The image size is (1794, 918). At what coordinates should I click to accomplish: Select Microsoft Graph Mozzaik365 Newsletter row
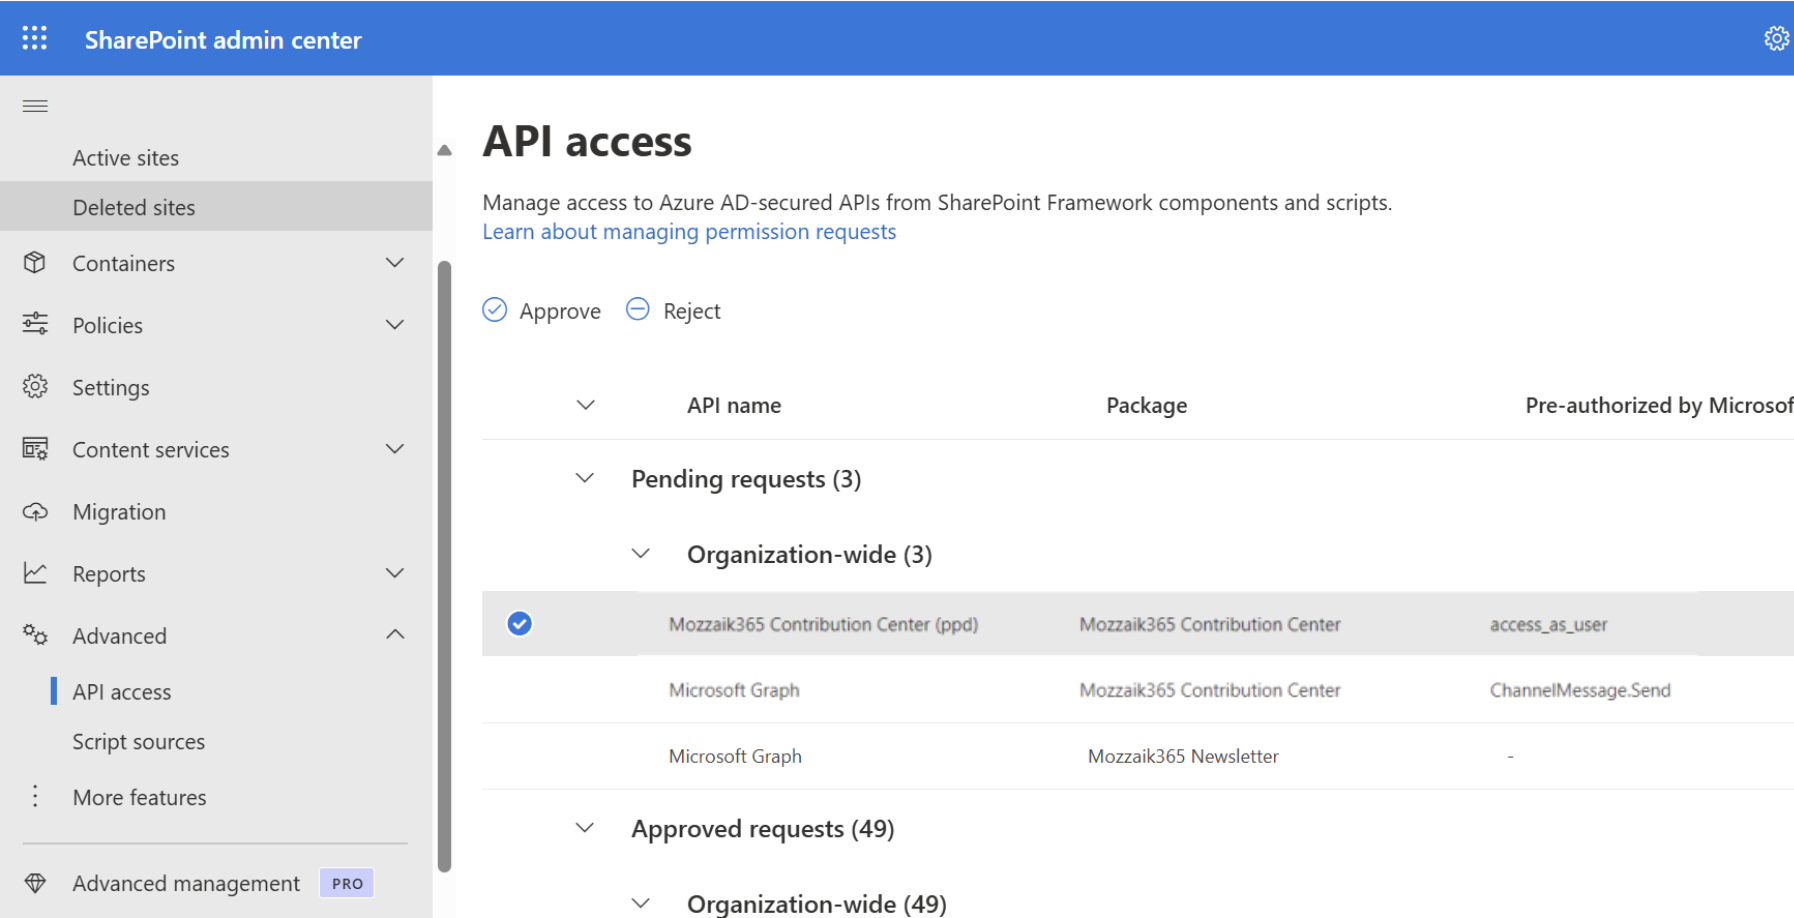pyautogui.click(x=1138, y=756)
